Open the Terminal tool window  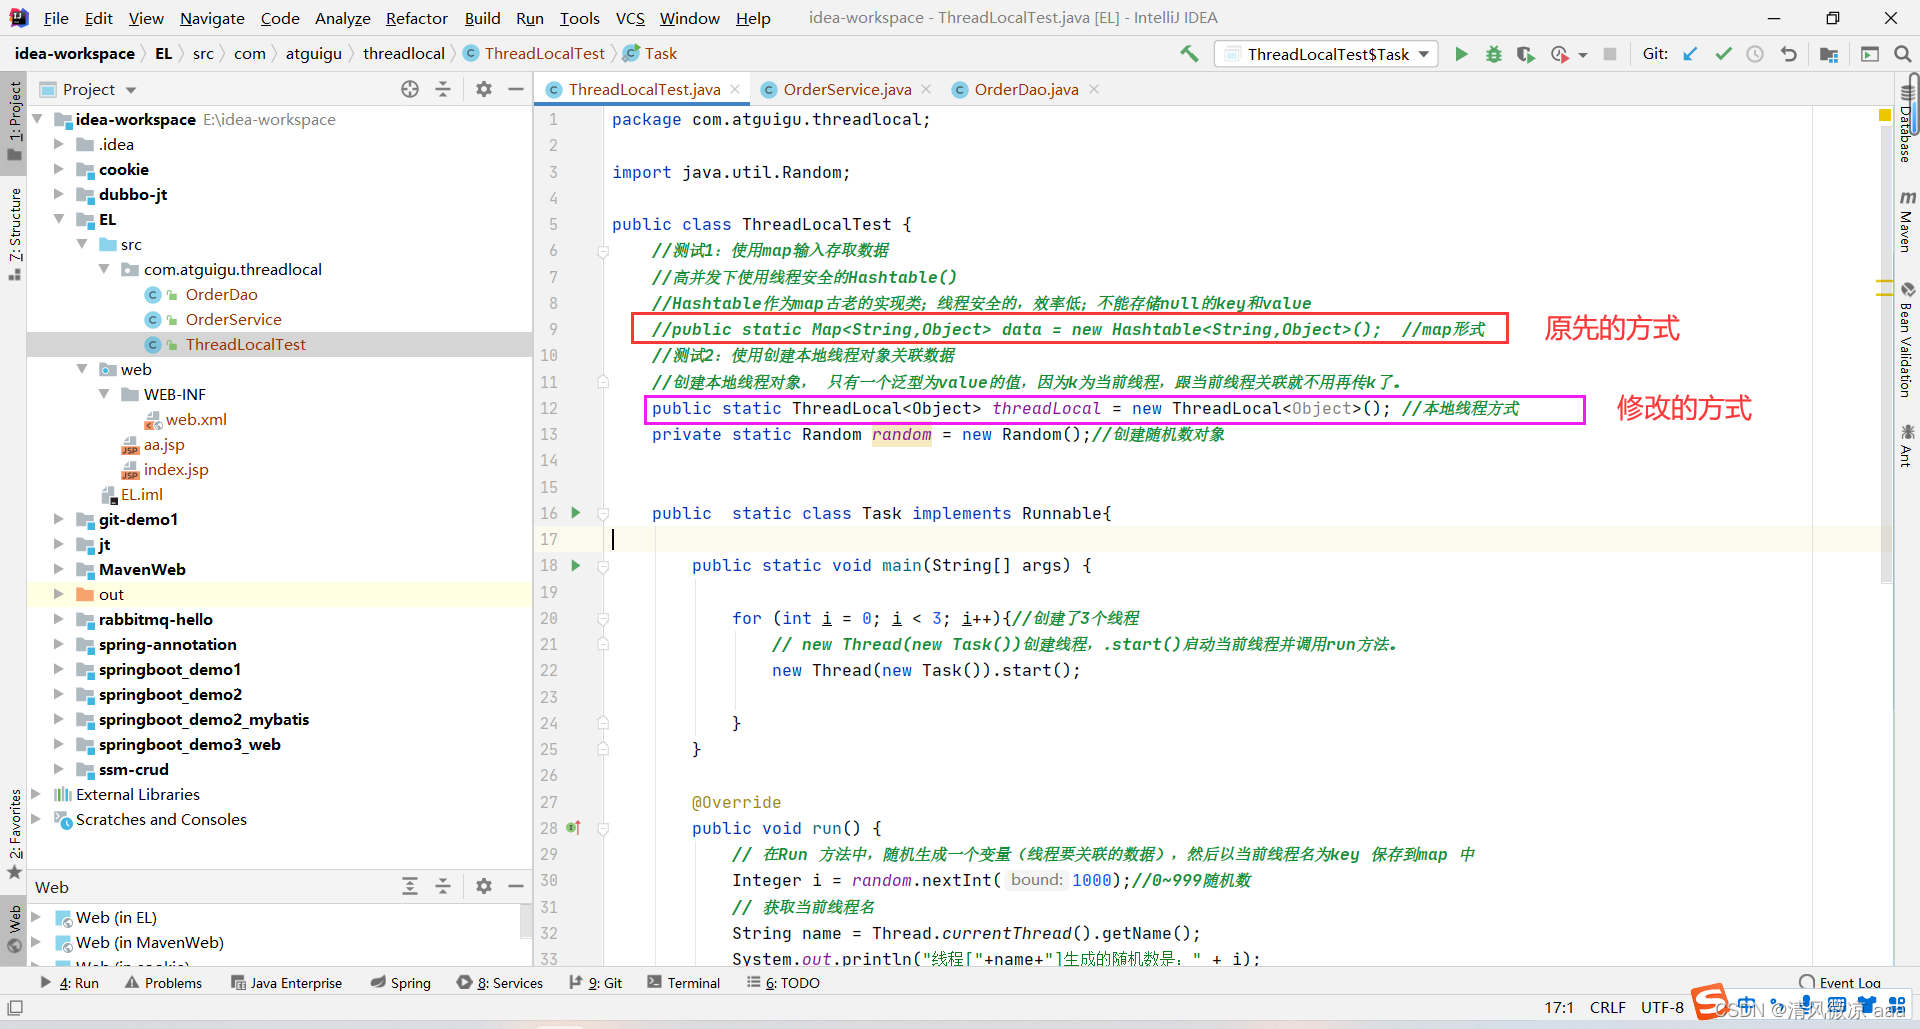[x=683, y=983]
